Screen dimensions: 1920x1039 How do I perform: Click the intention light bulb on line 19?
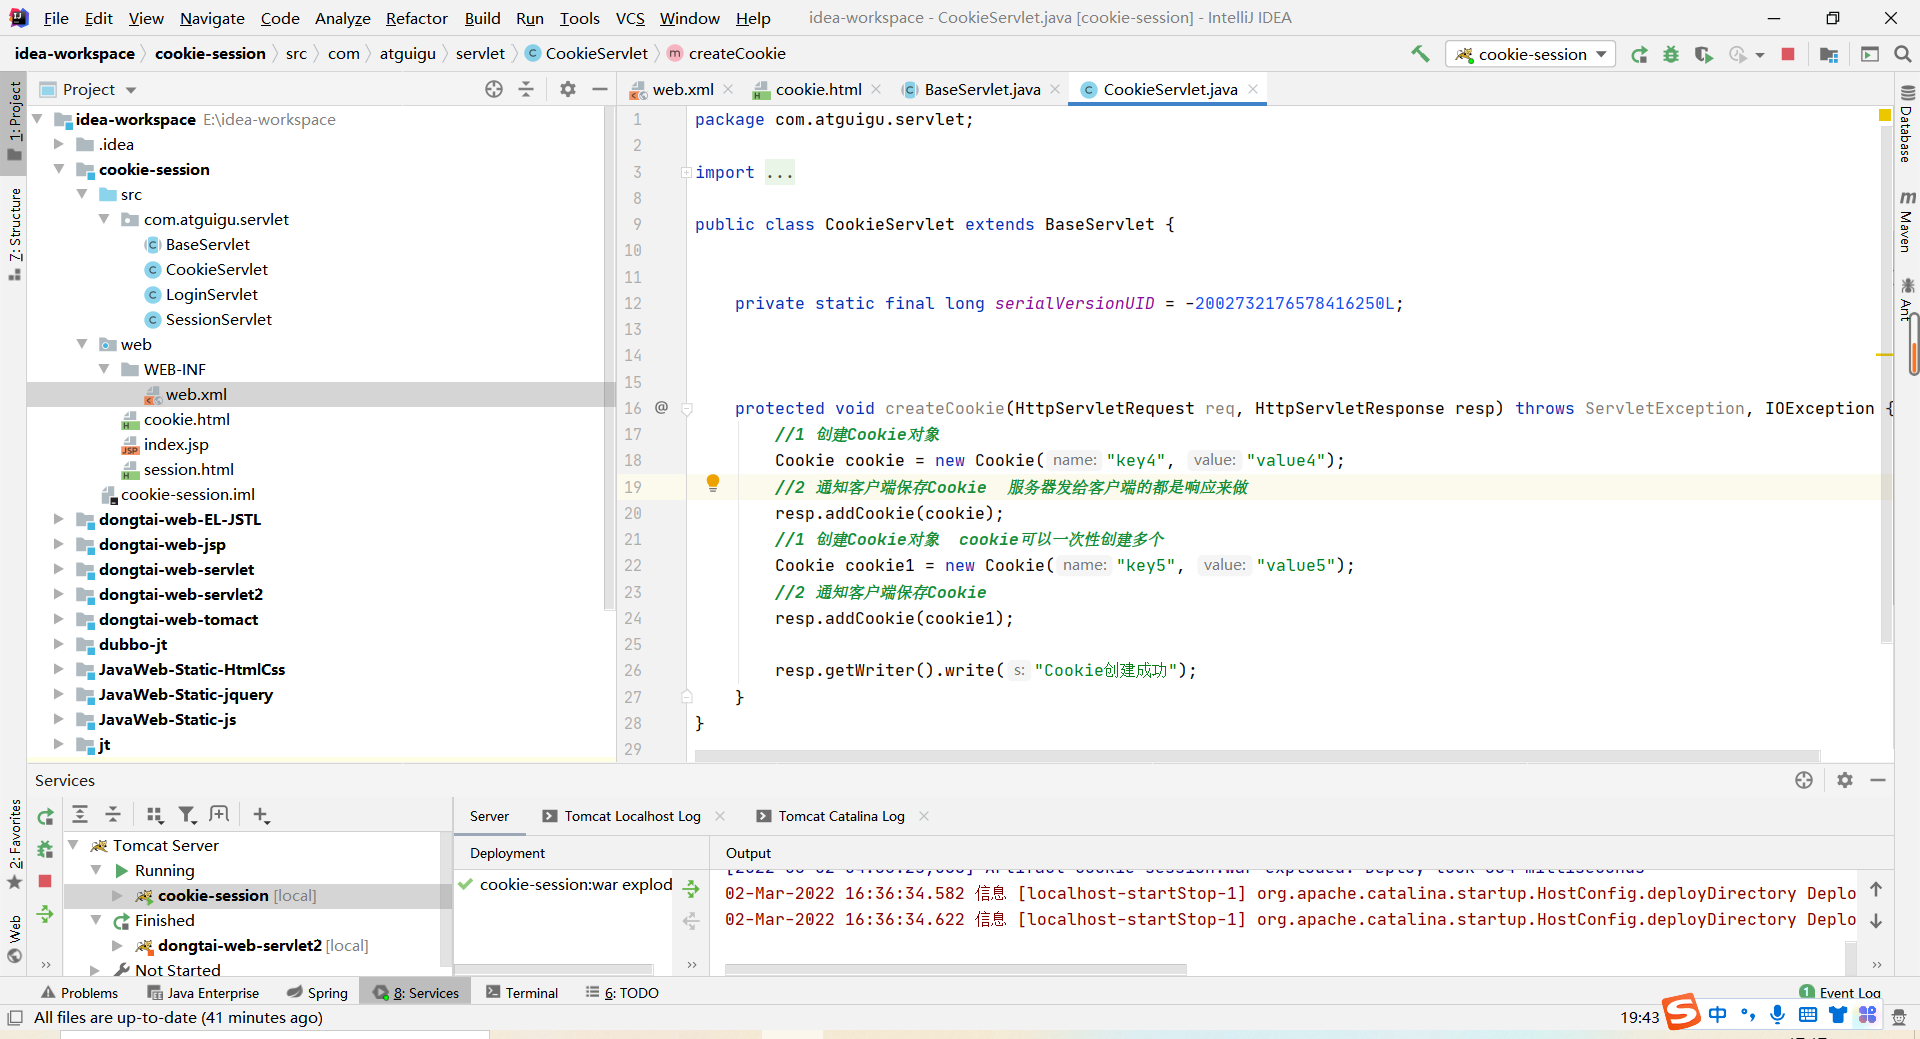713,484
